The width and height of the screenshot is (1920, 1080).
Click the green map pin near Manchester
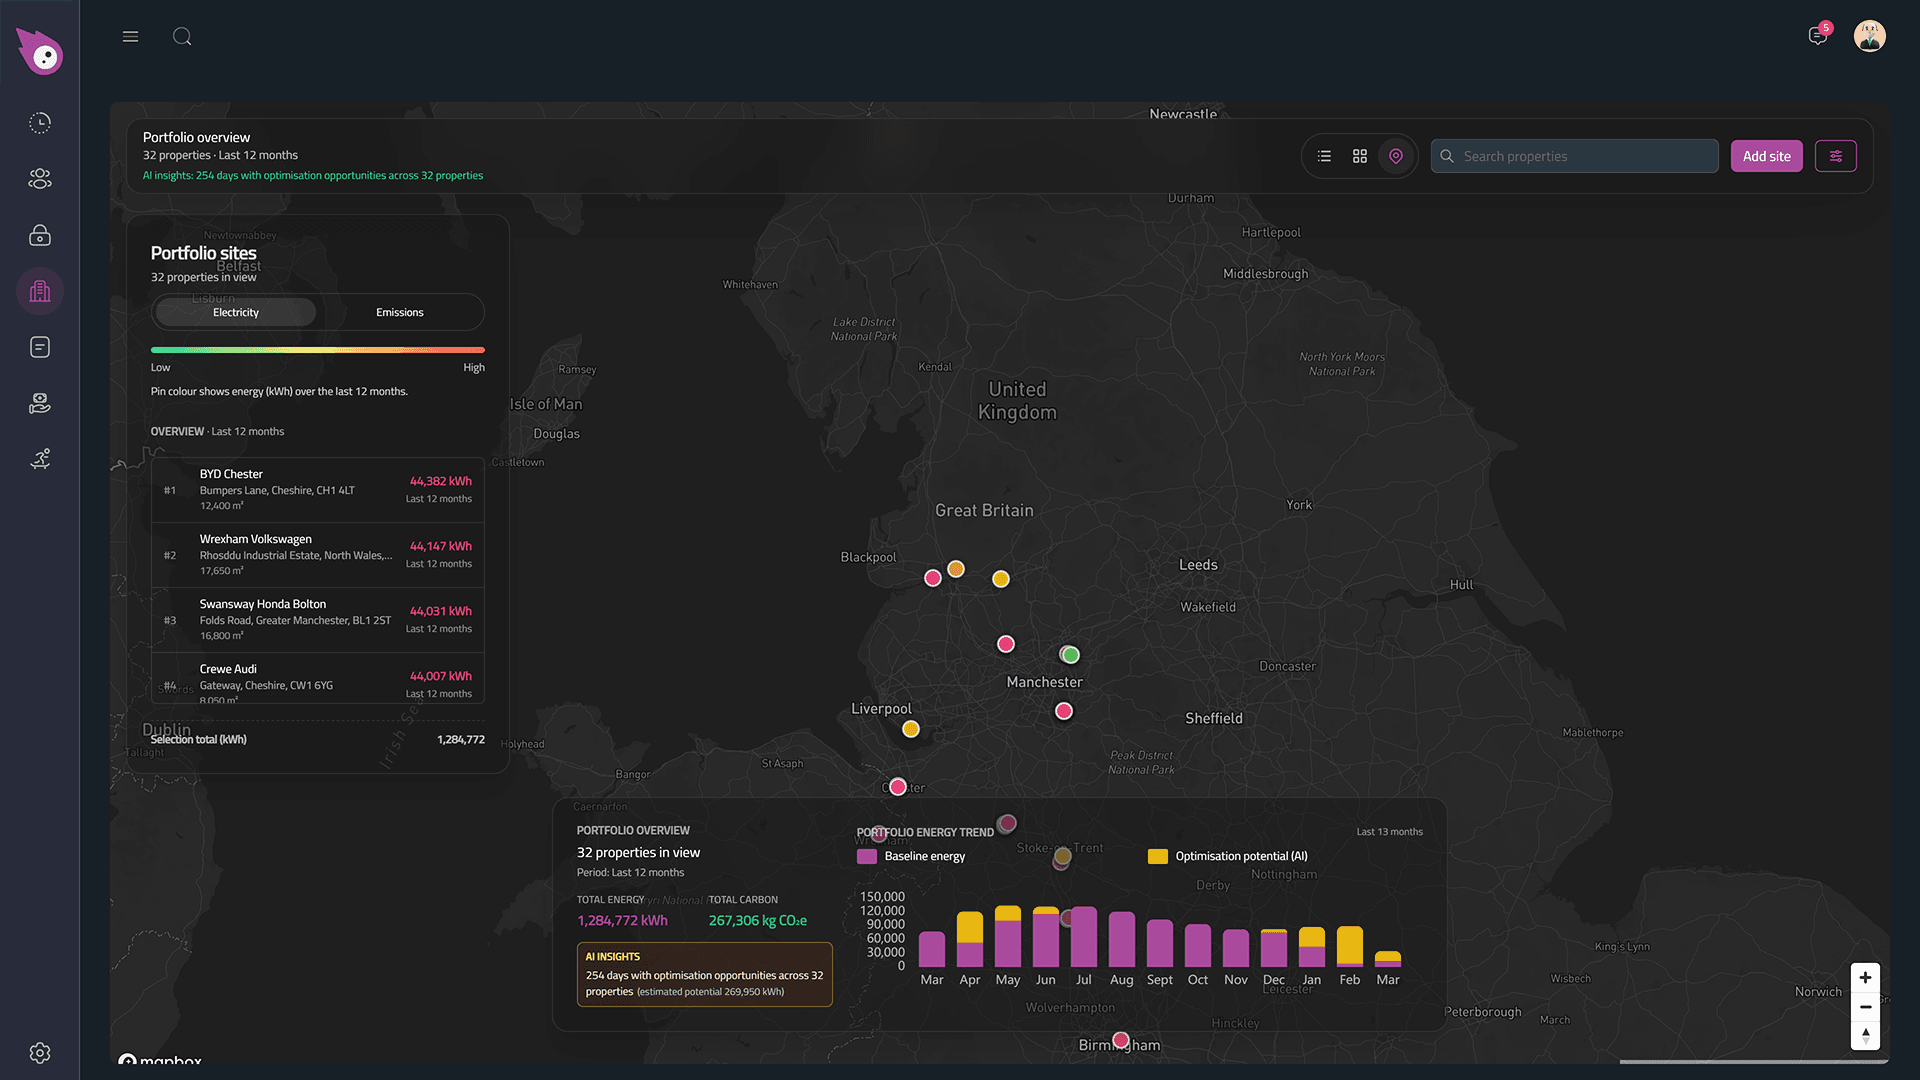[1071, 655]
